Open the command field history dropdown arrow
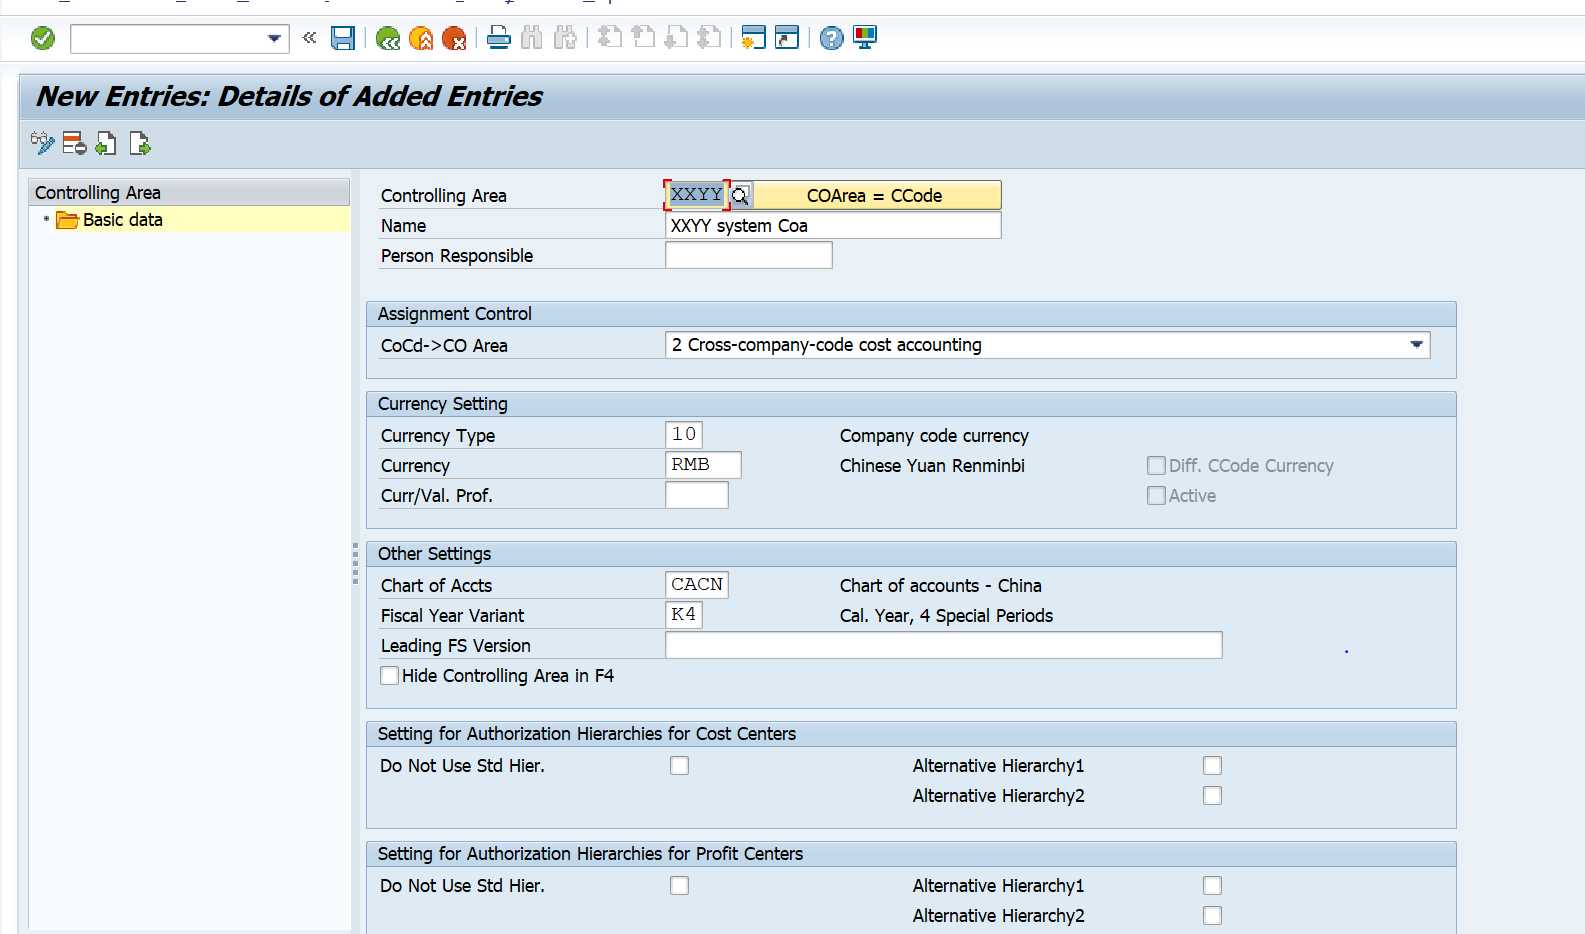The width and height of the screenshot is (1585, 934). [x=274, y=39]
